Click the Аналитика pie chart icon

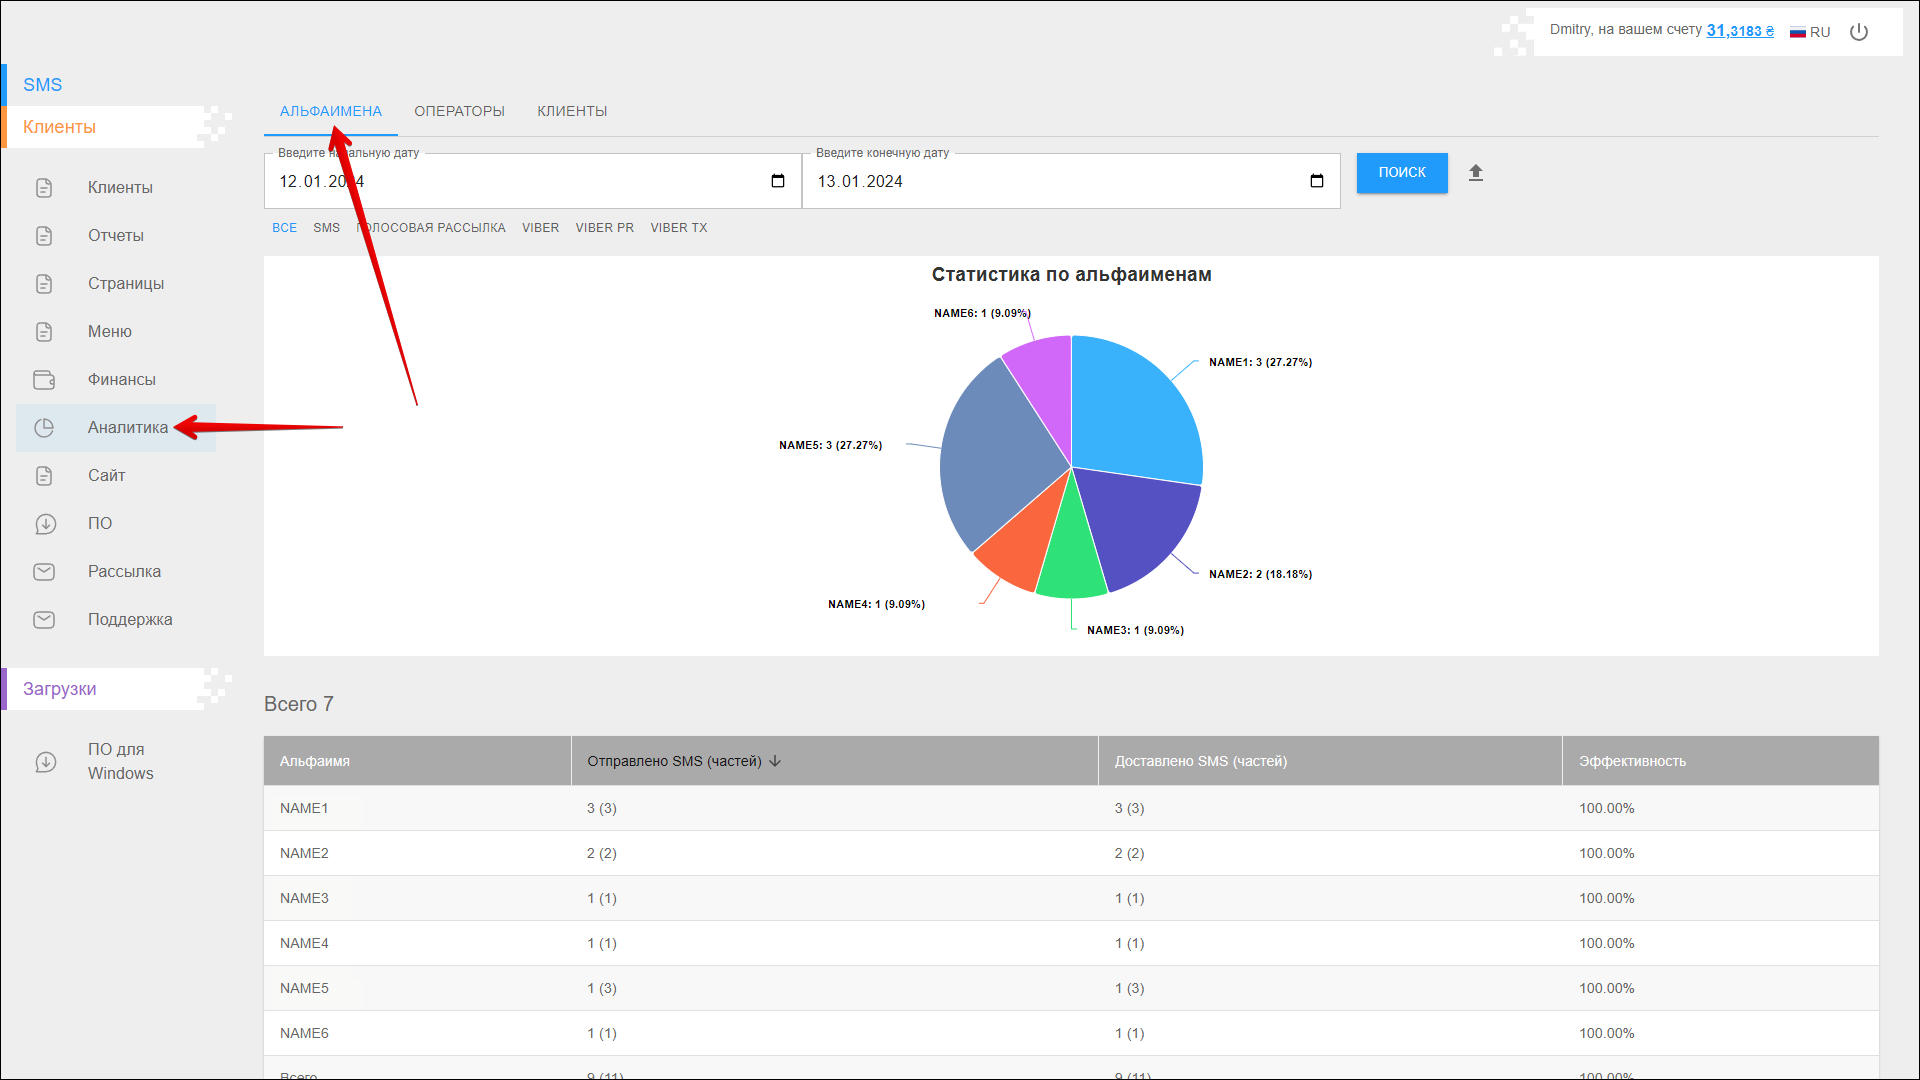coord(44,428)
